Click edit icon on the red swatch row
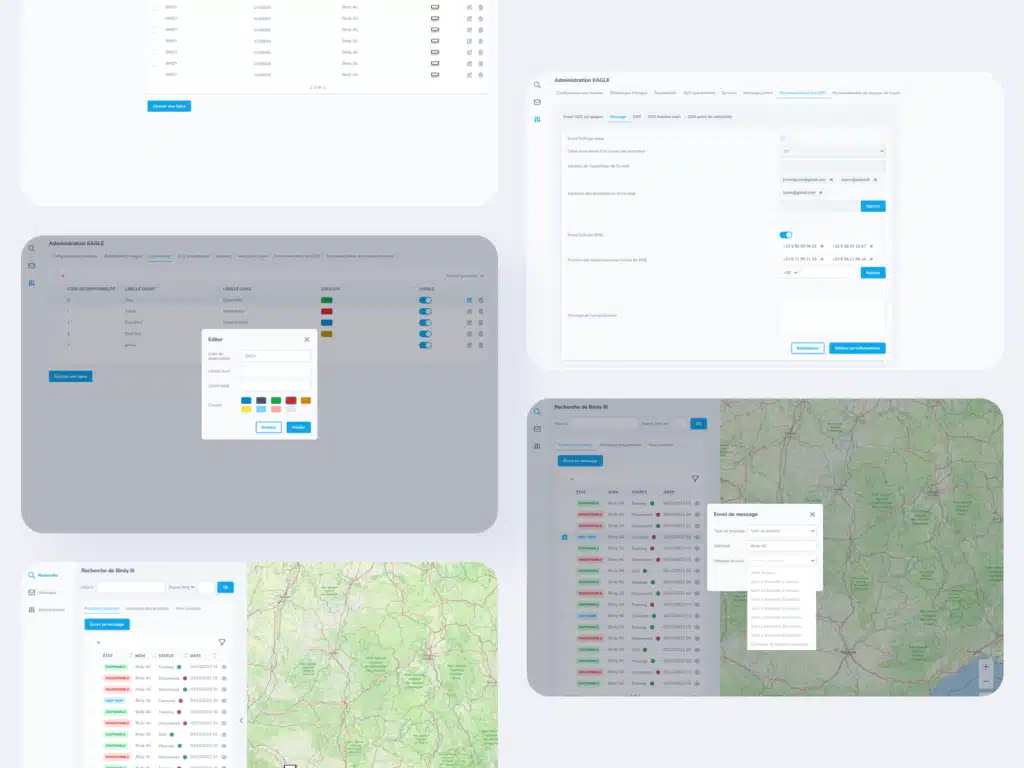Viewport: 1024px width, 768px height. pos(470,312)
